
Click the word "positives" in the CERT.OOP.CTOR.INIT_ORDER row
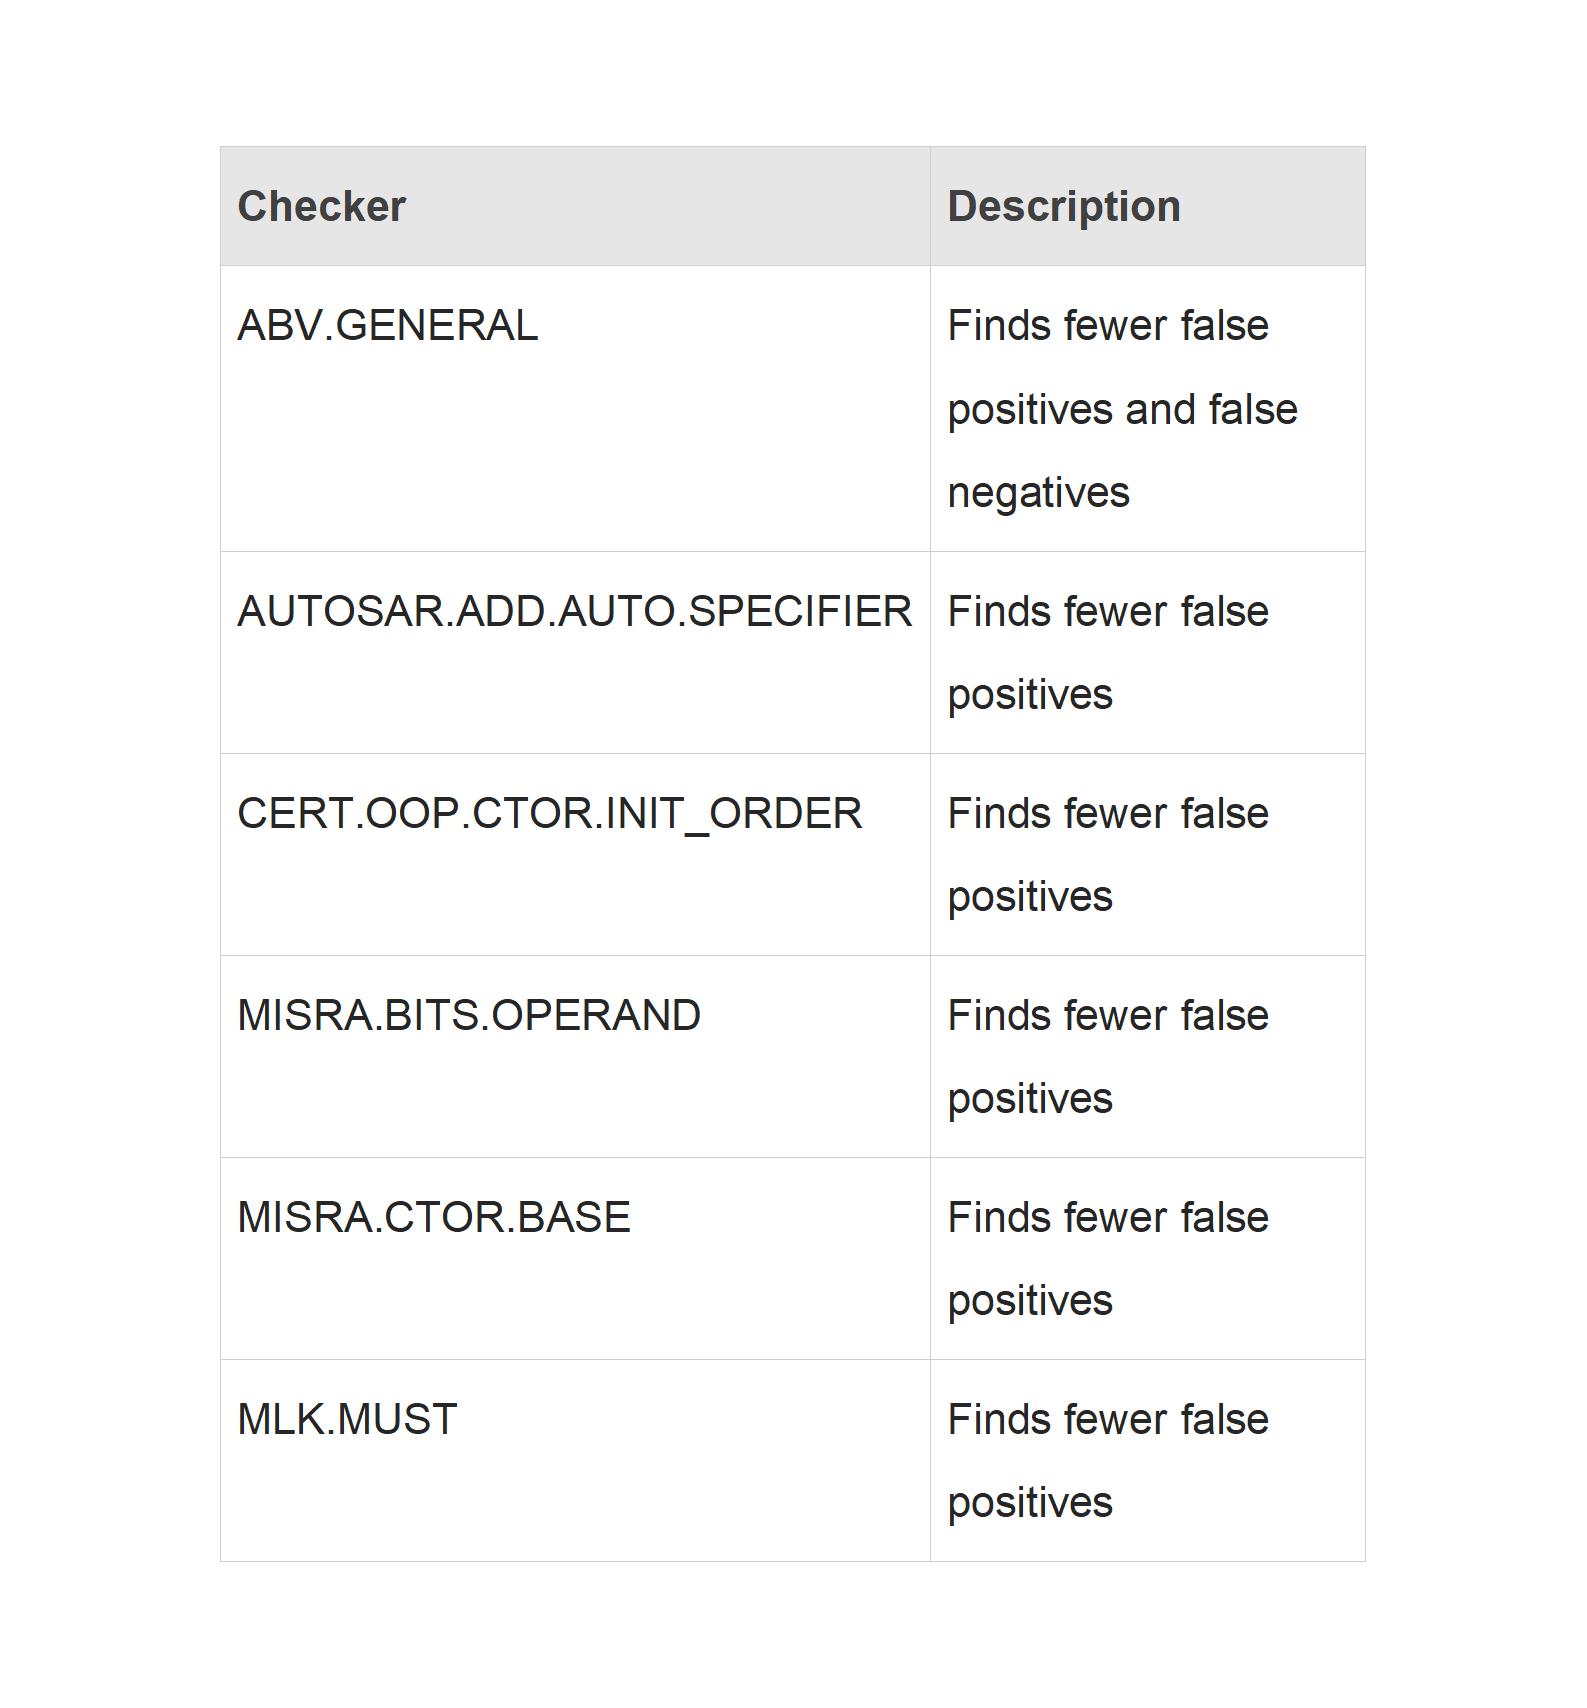pyautogui.click(x=1030, y=897)
